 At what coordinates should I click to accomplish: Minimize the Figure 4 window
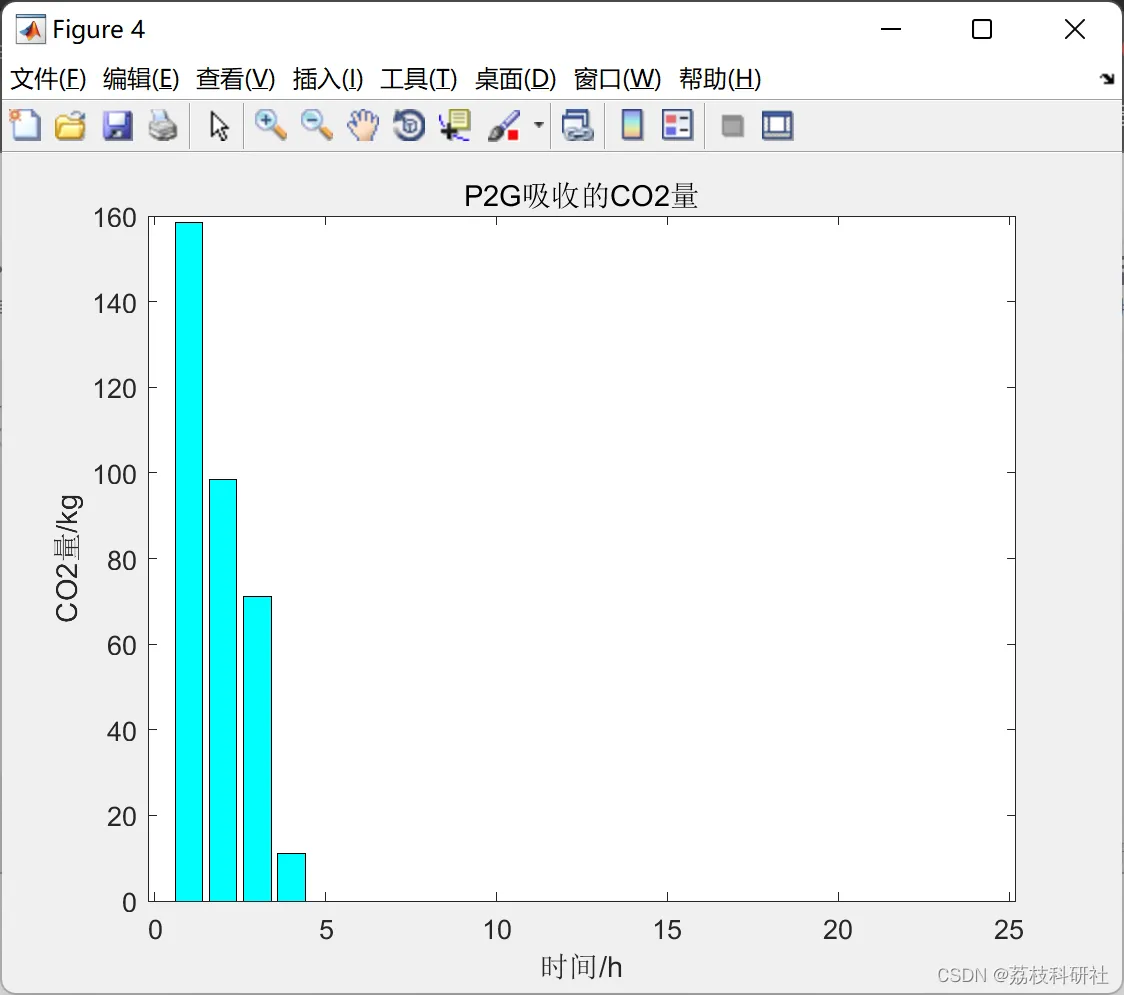(891, 29)
